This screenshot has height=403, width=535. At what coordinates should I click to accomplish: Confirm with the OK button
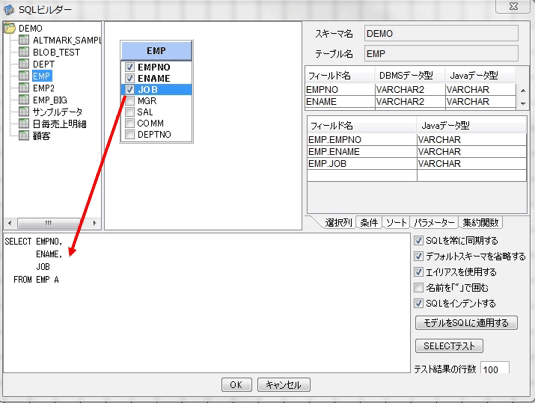point(236,385)
